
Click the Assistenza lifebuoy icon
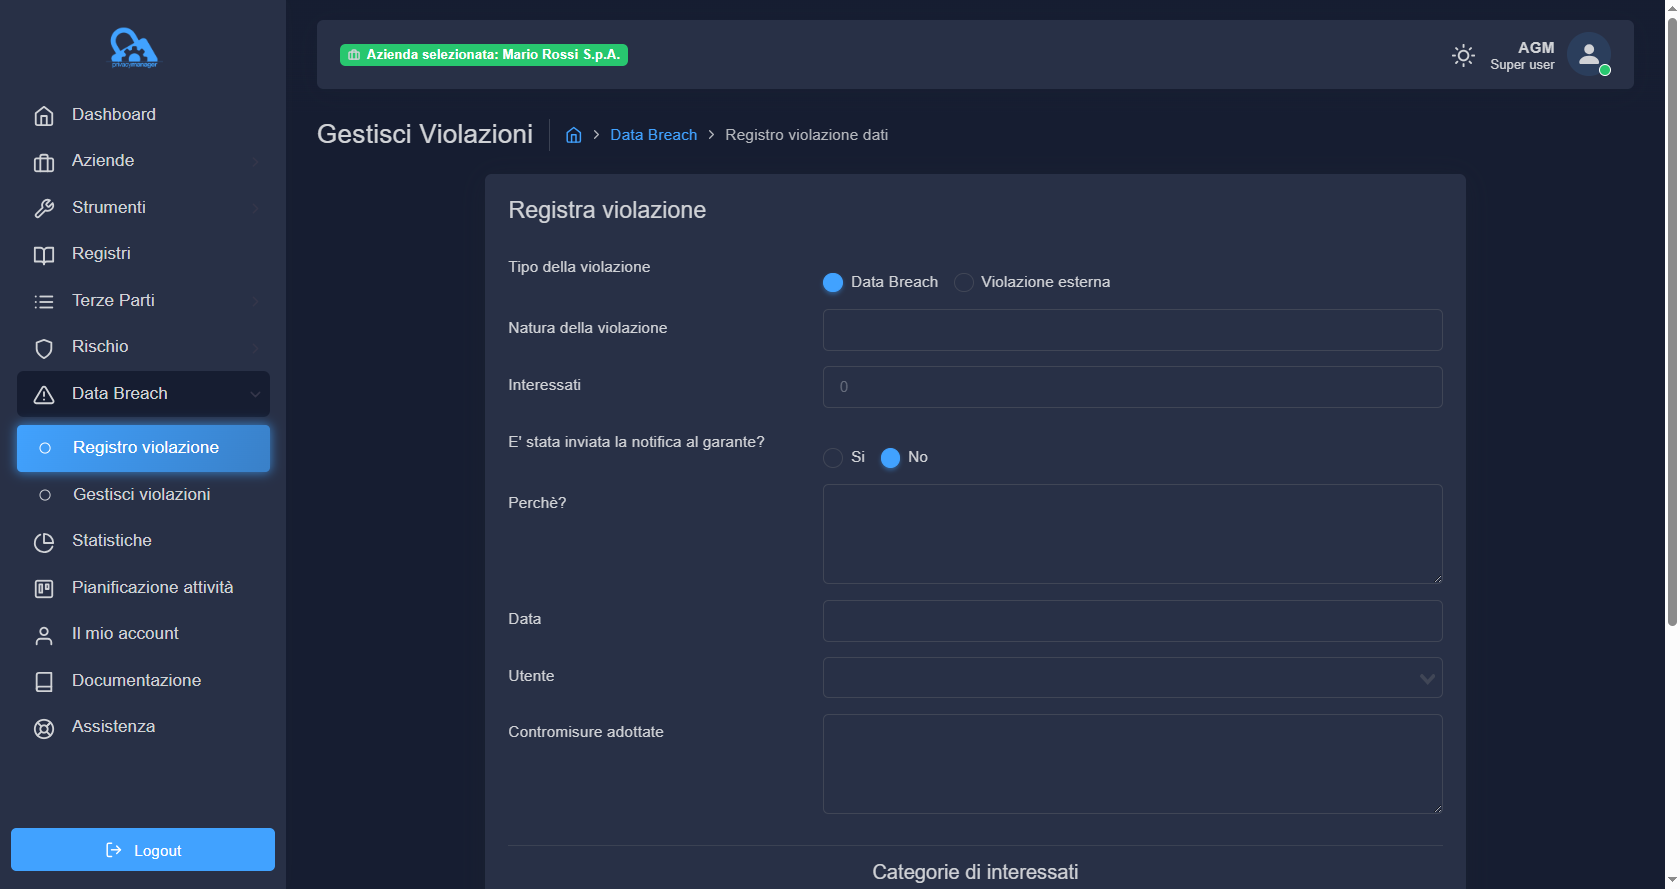point(44,728)
